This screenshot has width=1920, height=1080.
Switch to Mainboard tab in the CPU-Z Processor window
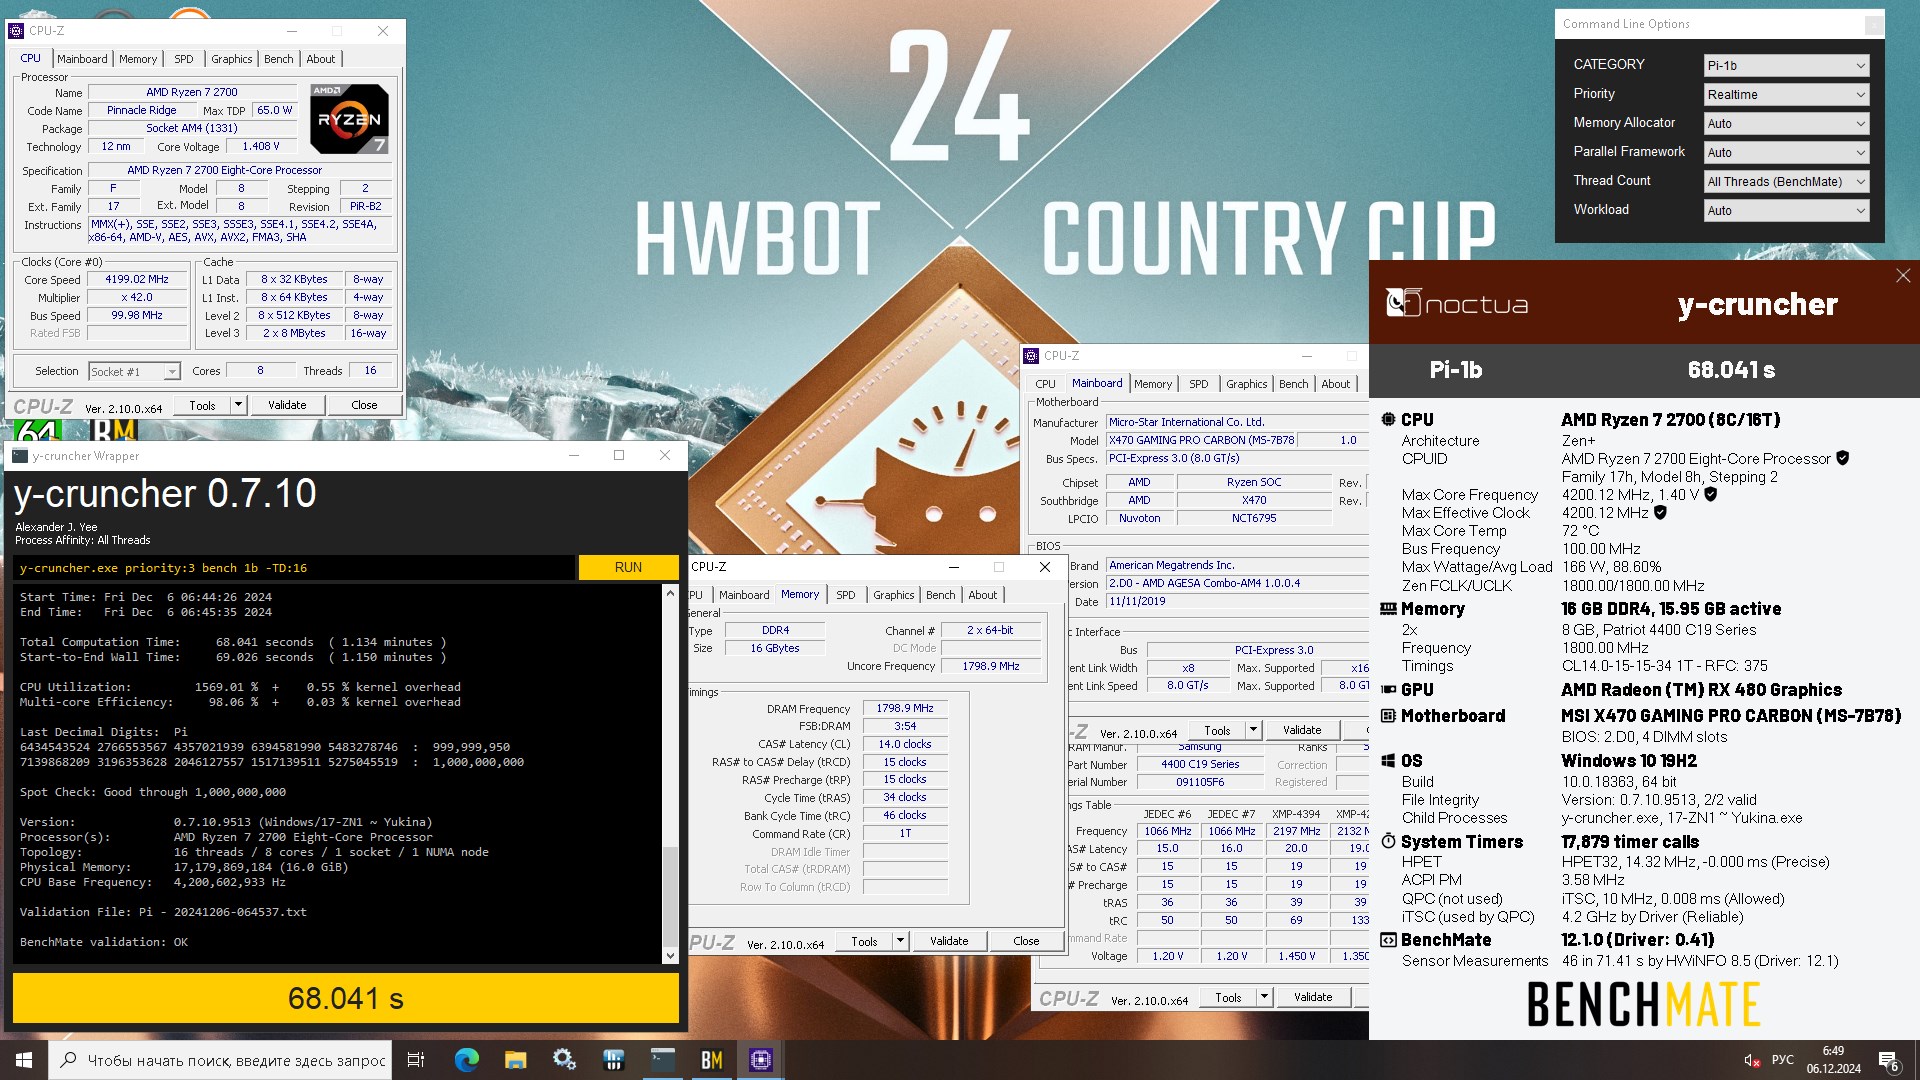click(82, 59)
